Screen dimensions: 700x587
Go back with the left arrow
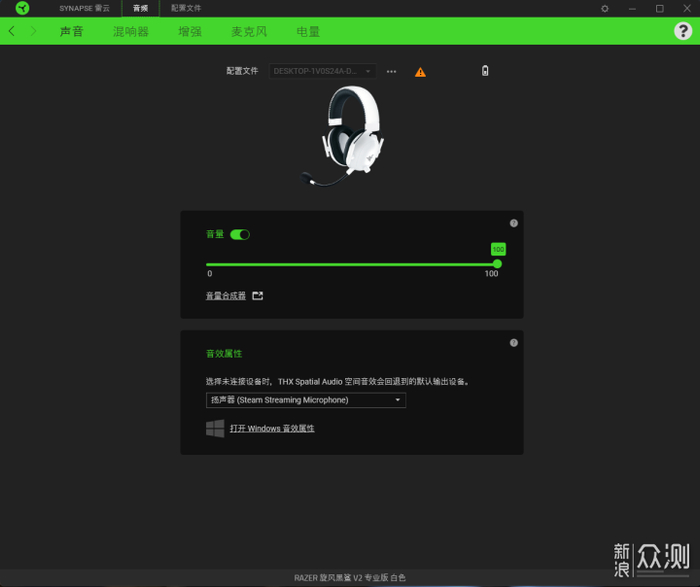pos(12,31)
